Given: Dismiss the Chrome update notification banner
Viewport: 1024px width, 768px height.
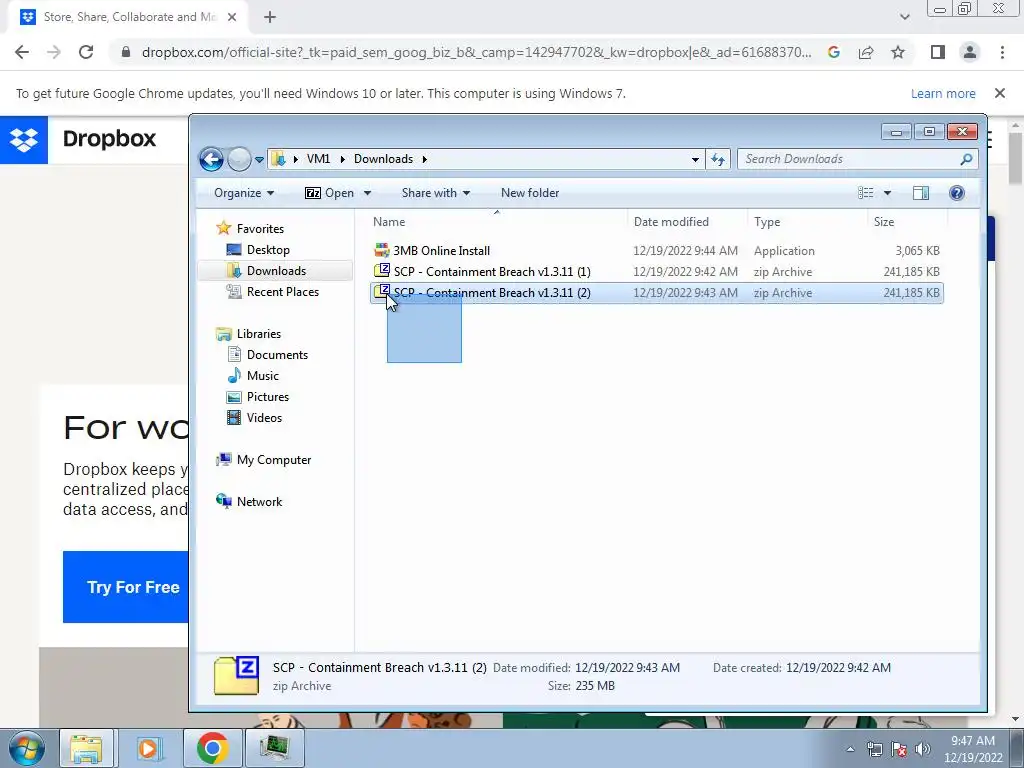Looking at the screenshot, I should coord(1000,93).
